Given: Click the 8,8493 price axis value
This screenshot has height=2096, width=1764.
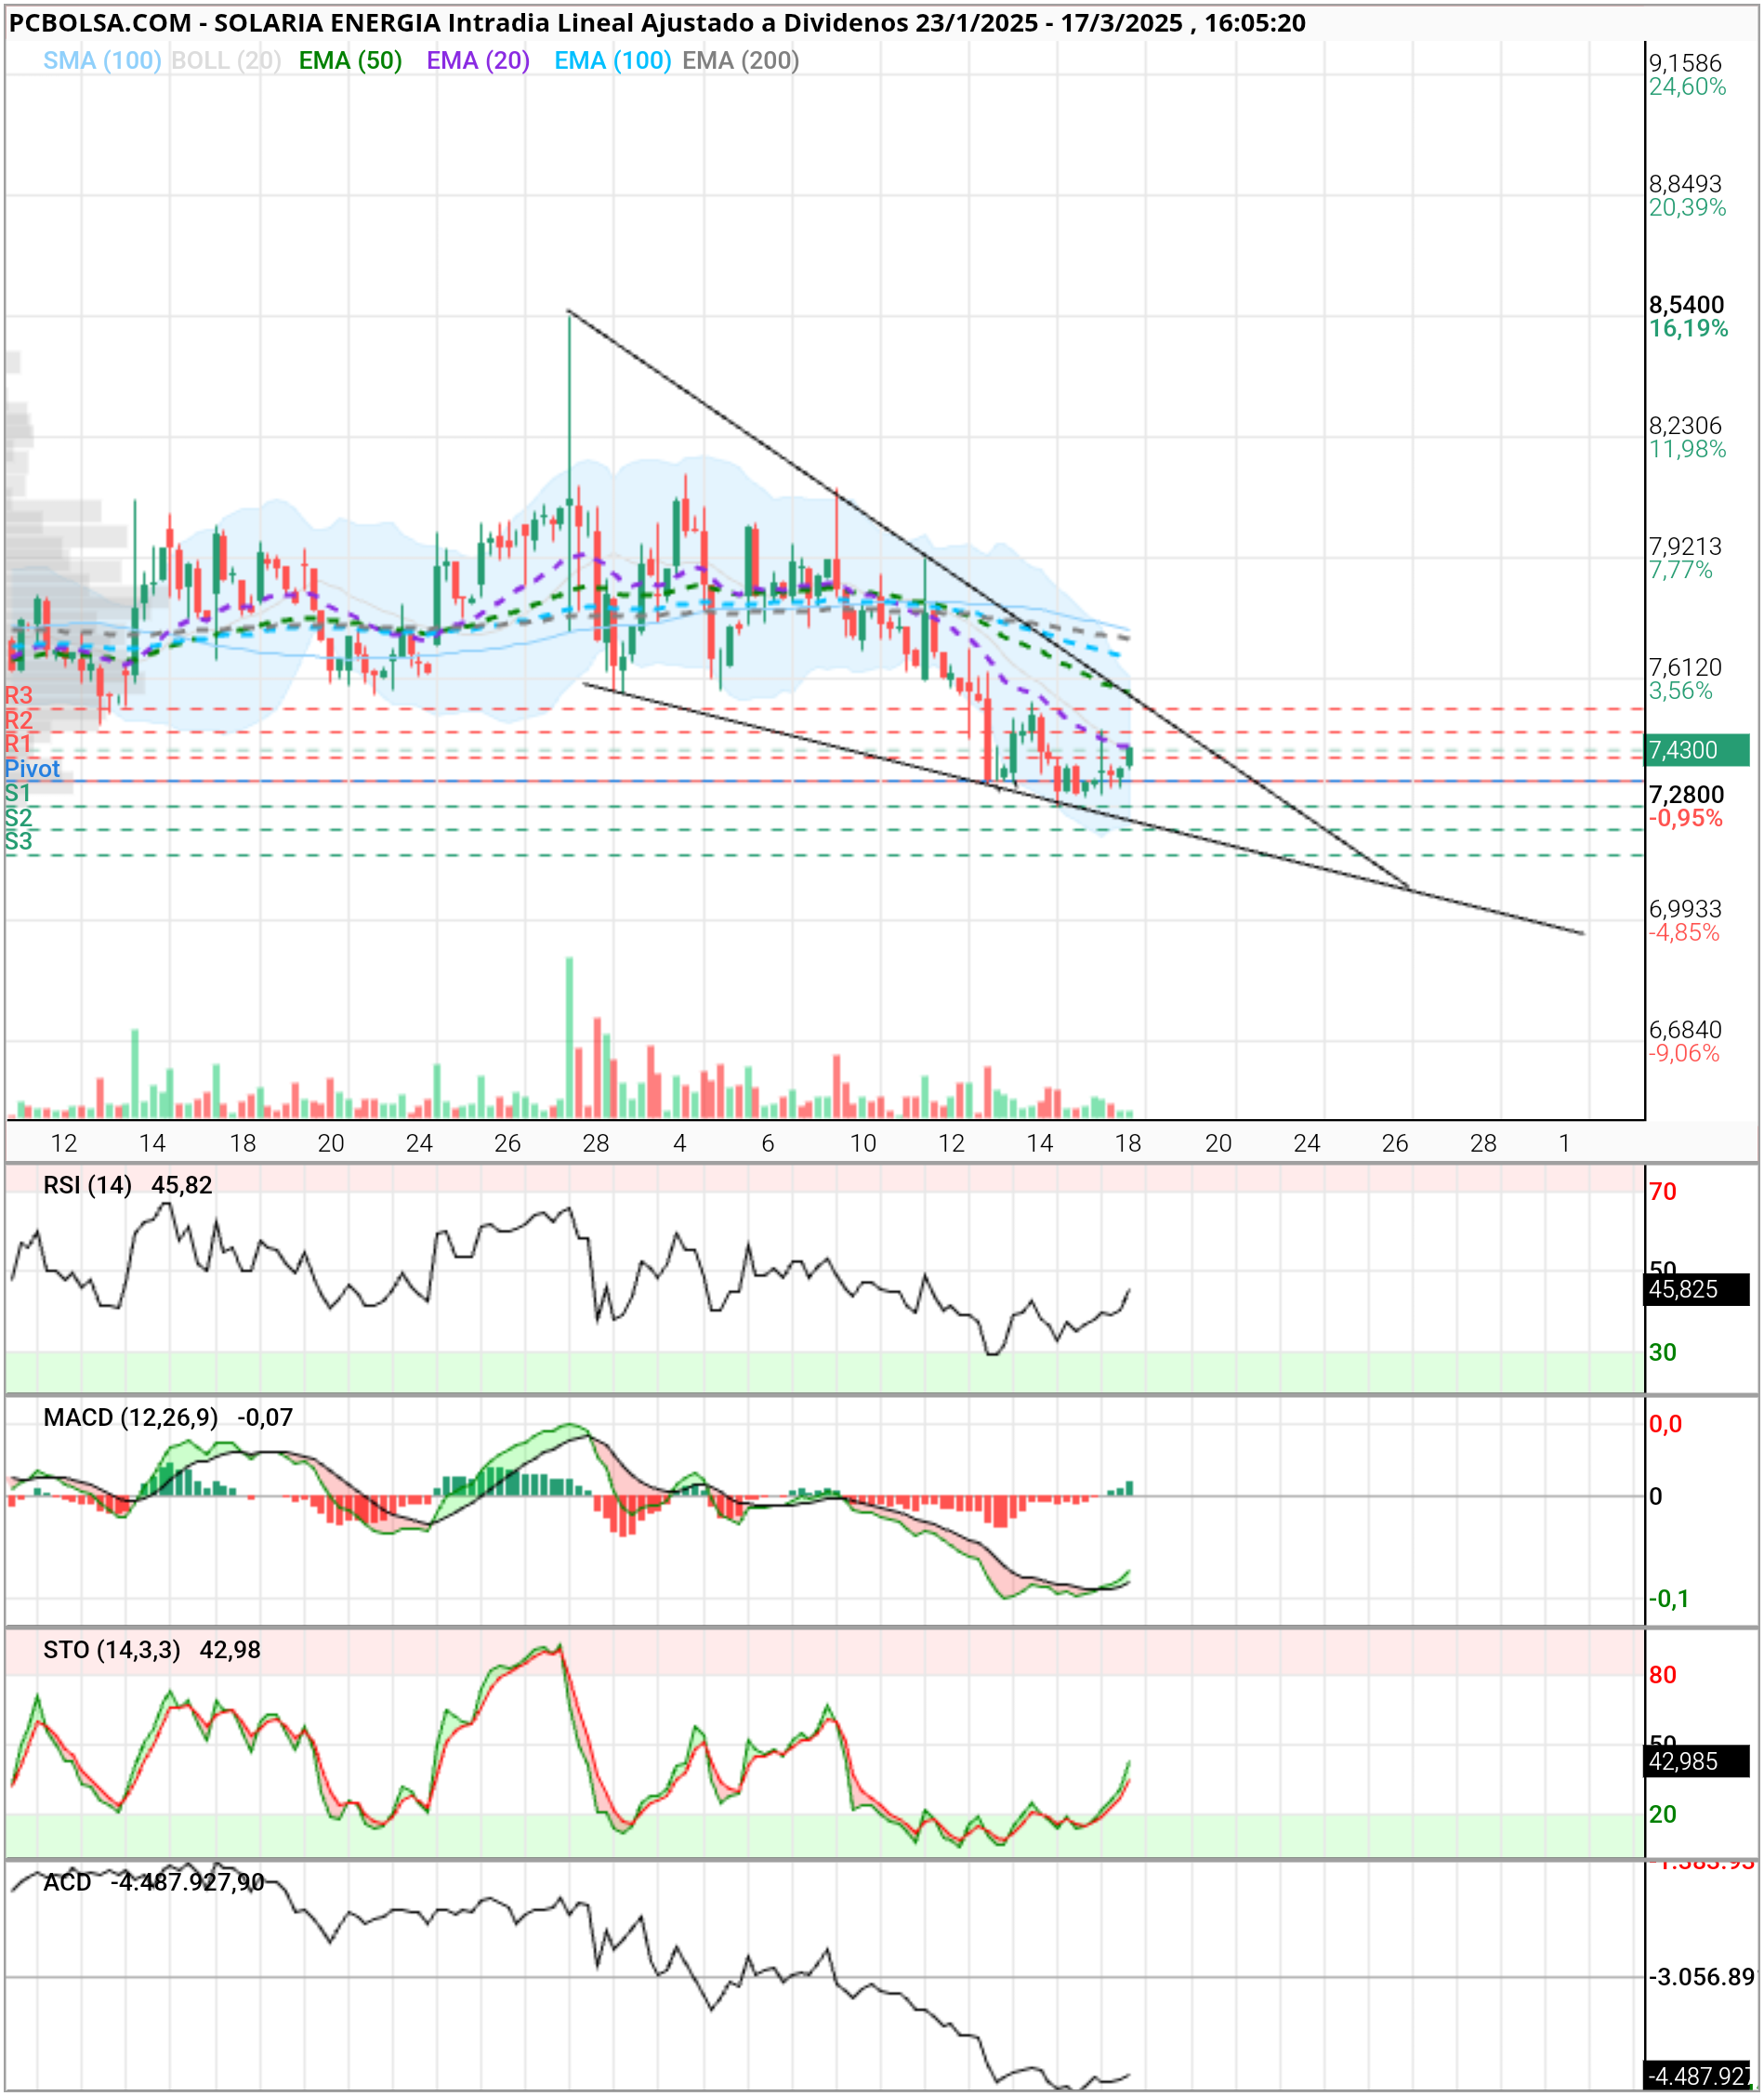Looking at the screenshot, I should coord(1685,184).
